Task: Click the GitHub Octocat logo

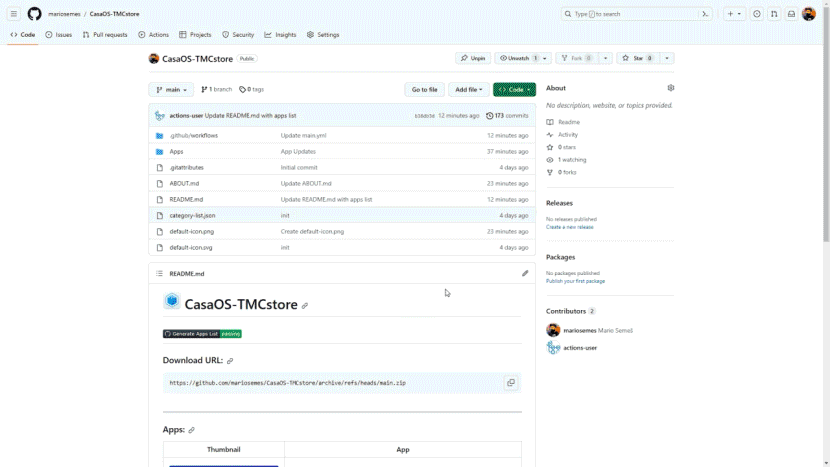Action: click(34, 14)
